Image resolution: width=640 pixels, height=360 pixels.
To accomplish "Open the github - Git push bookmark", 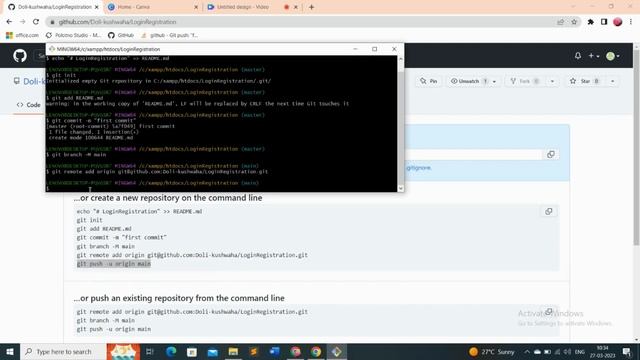I will point(169,36).
